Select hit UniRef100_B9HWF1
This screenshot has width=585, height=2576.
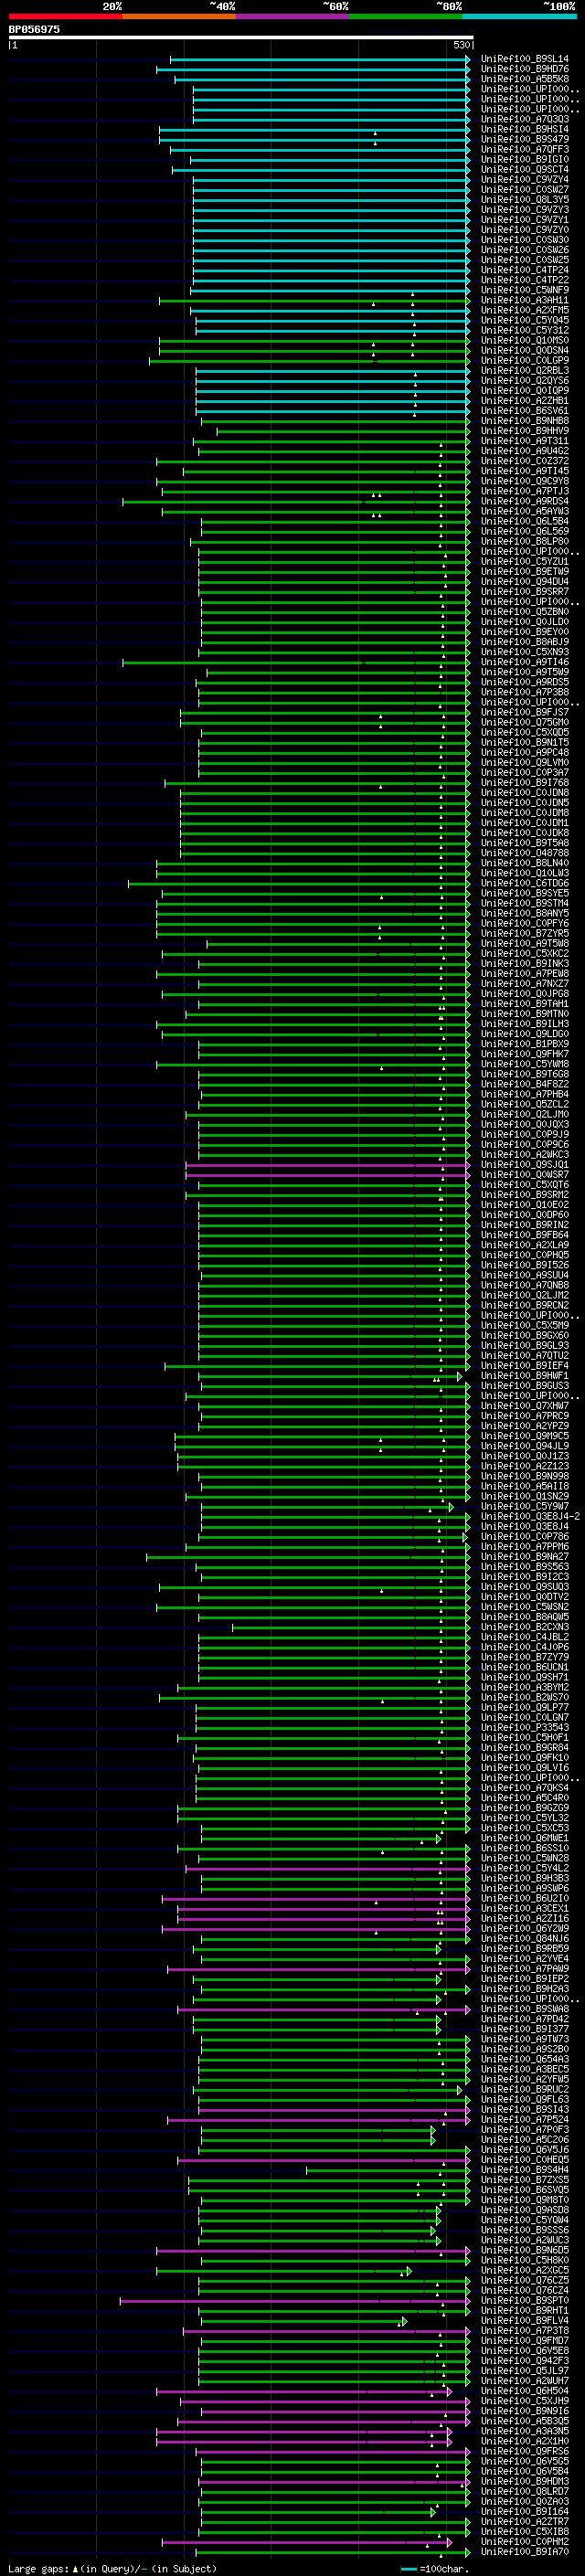pyautogui.click(x=525, y=1376)
